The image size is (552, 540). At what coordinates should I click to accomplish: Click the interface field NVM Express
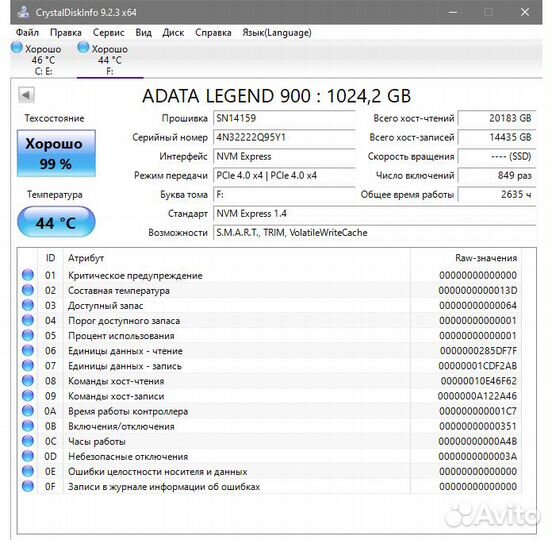pos(284,156)
